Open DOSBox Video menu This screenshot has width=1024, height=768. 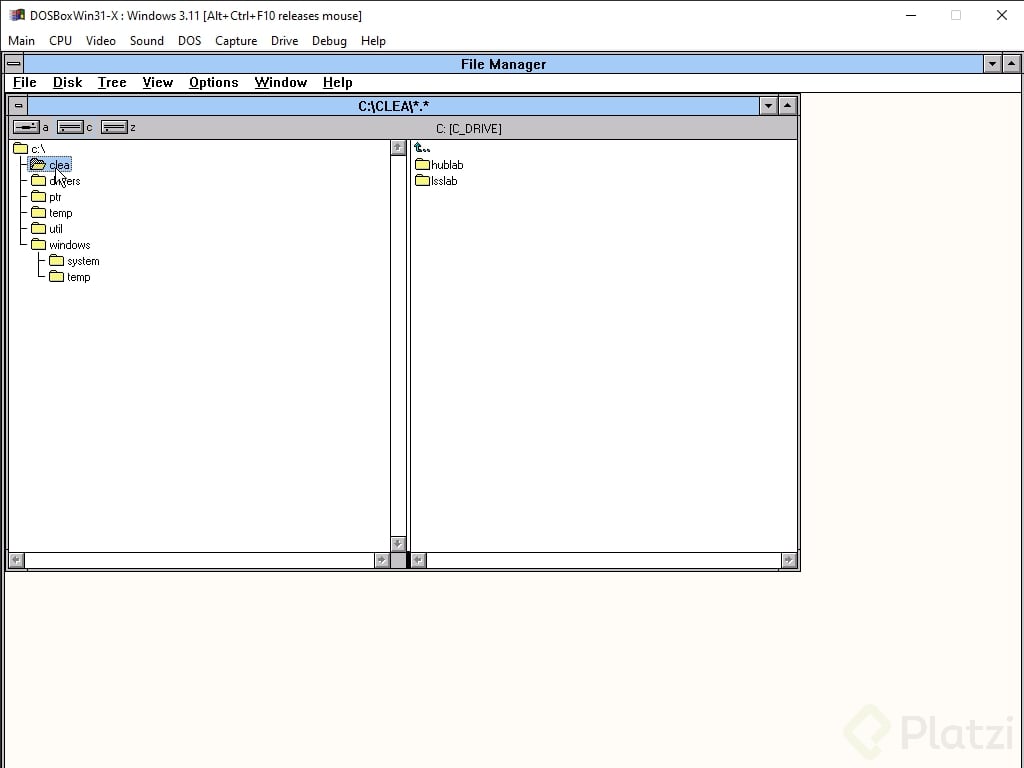pyautogui.click(x=101, y=40)
